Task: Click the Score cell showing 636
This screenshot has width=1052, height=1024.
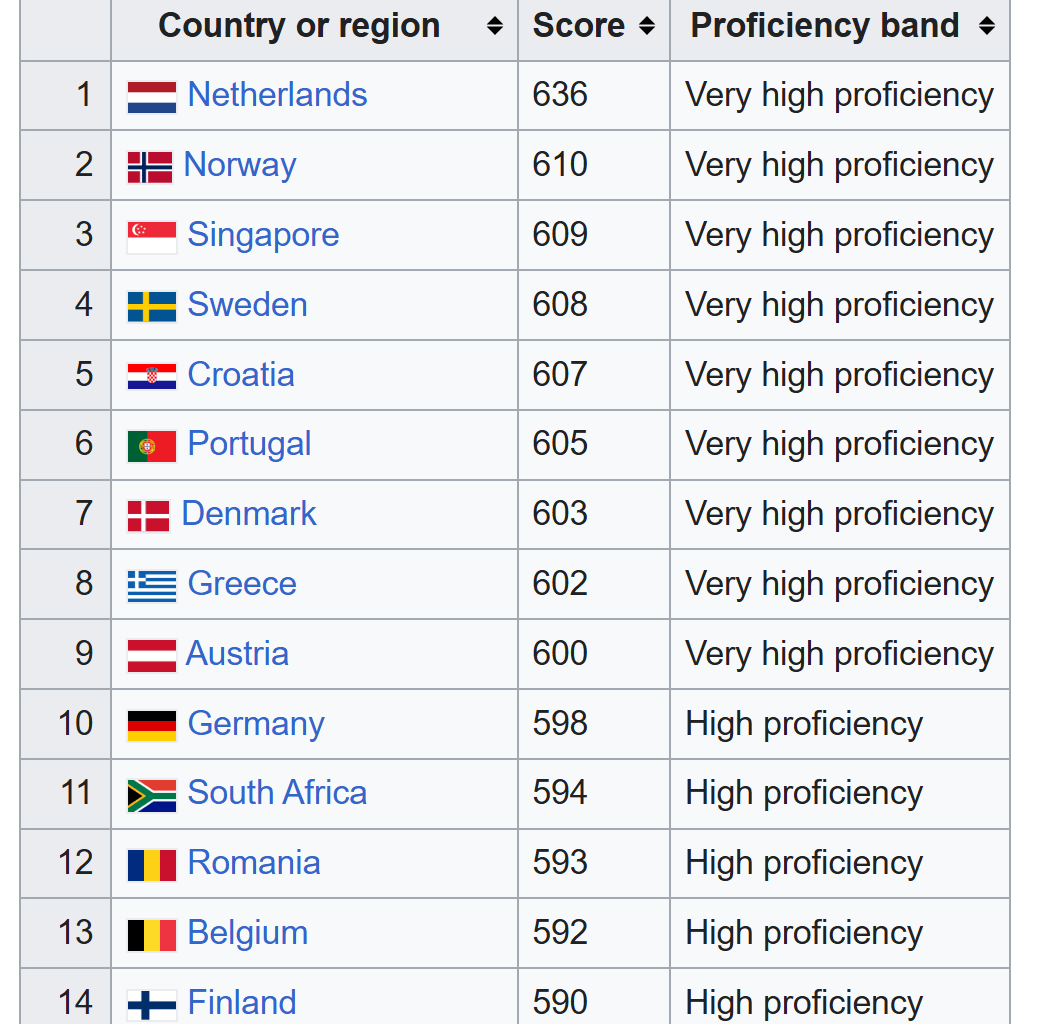Action: pos(561,95)
